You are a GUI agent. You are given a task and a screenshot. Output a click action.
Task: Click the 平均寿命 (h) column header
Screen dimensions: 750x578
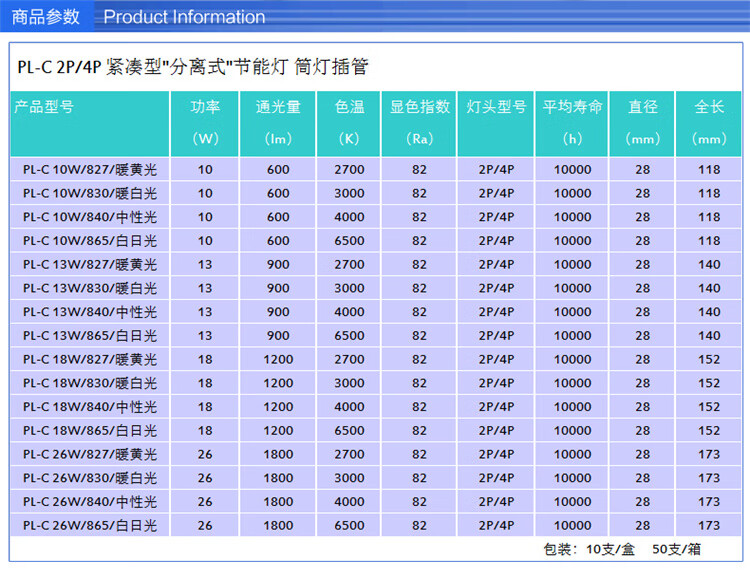tap(572, 122)
